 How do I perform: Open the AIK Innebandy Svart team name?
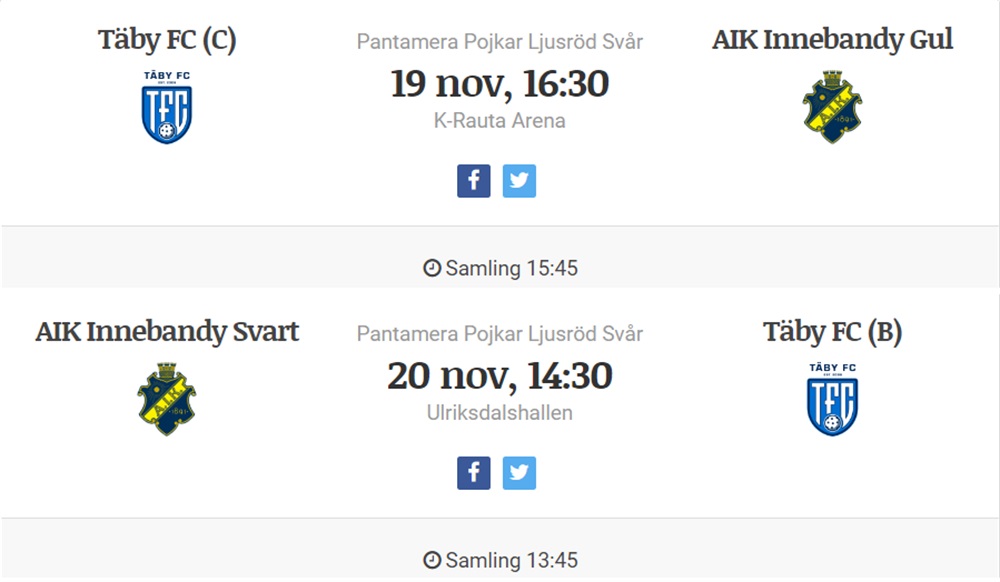(167, 331)
